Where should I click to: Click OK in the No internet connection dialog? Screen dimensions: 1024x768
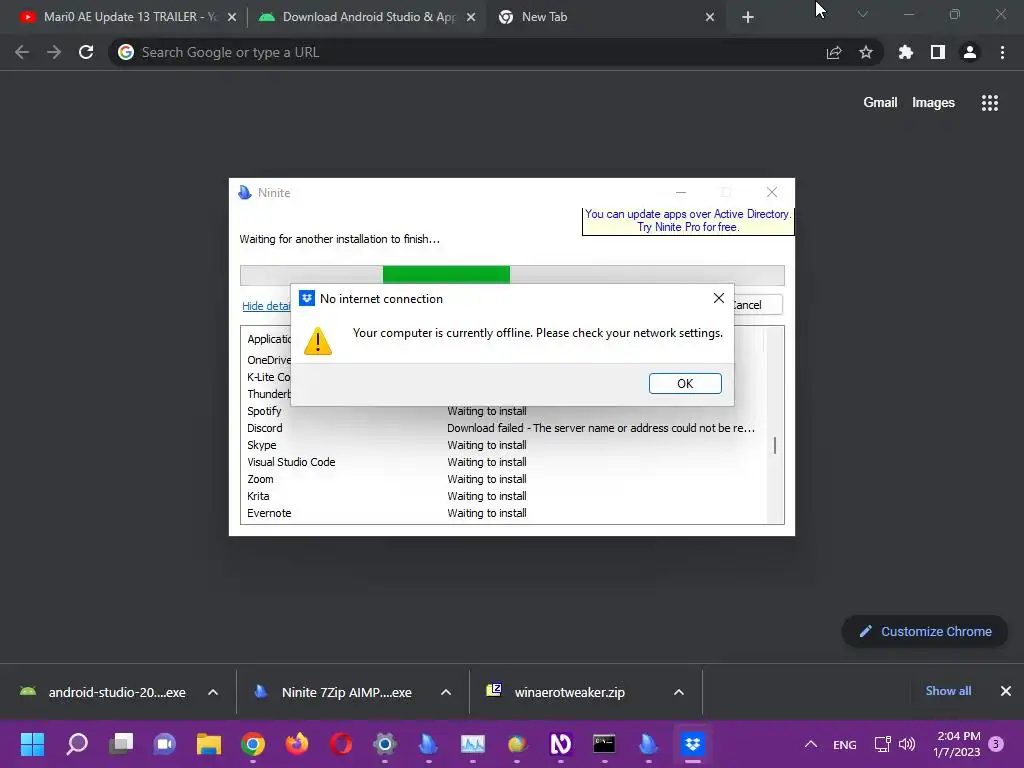click(685, 383)
